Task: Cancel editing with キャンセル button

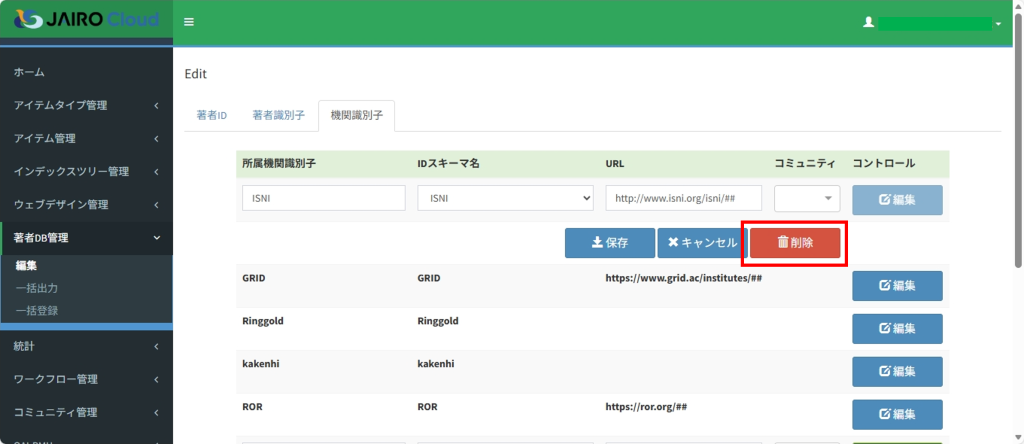Action: (701, 243)
